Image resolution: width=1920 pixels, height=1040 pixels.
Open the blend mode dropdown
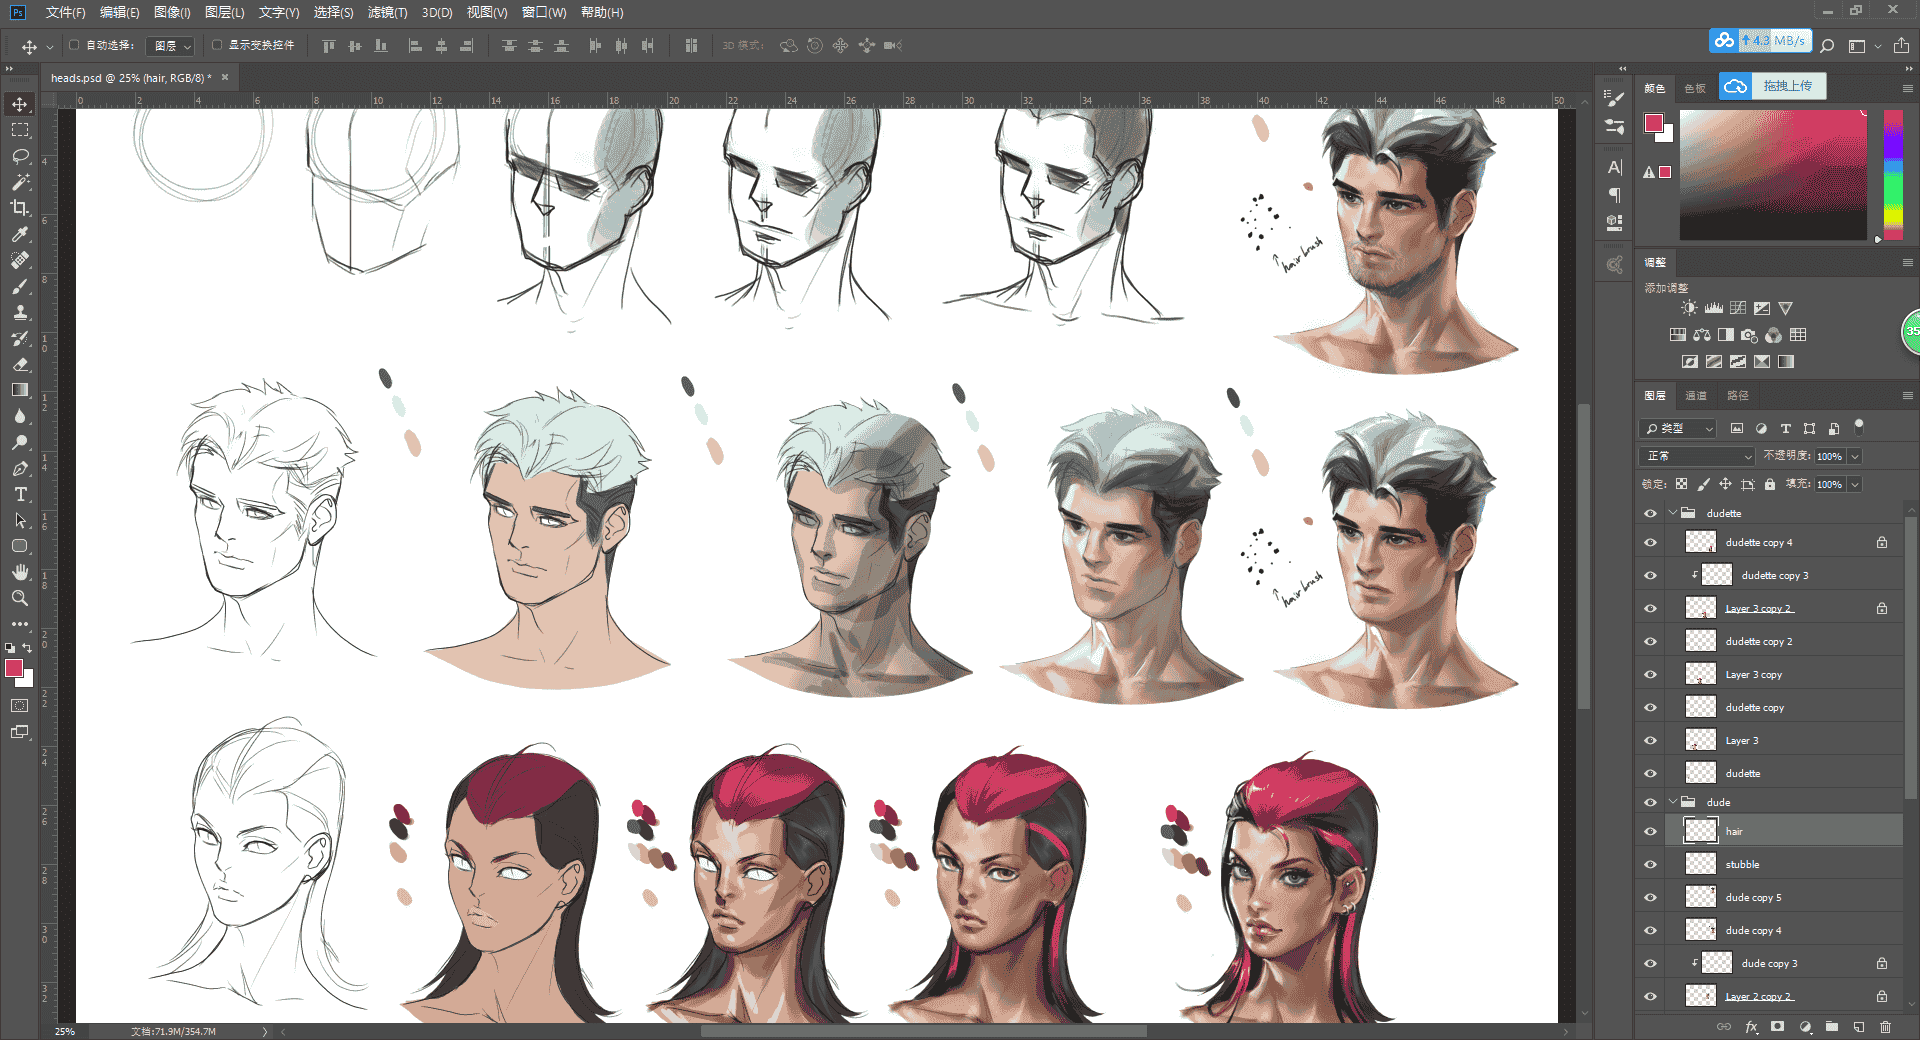coord(1698,456)
